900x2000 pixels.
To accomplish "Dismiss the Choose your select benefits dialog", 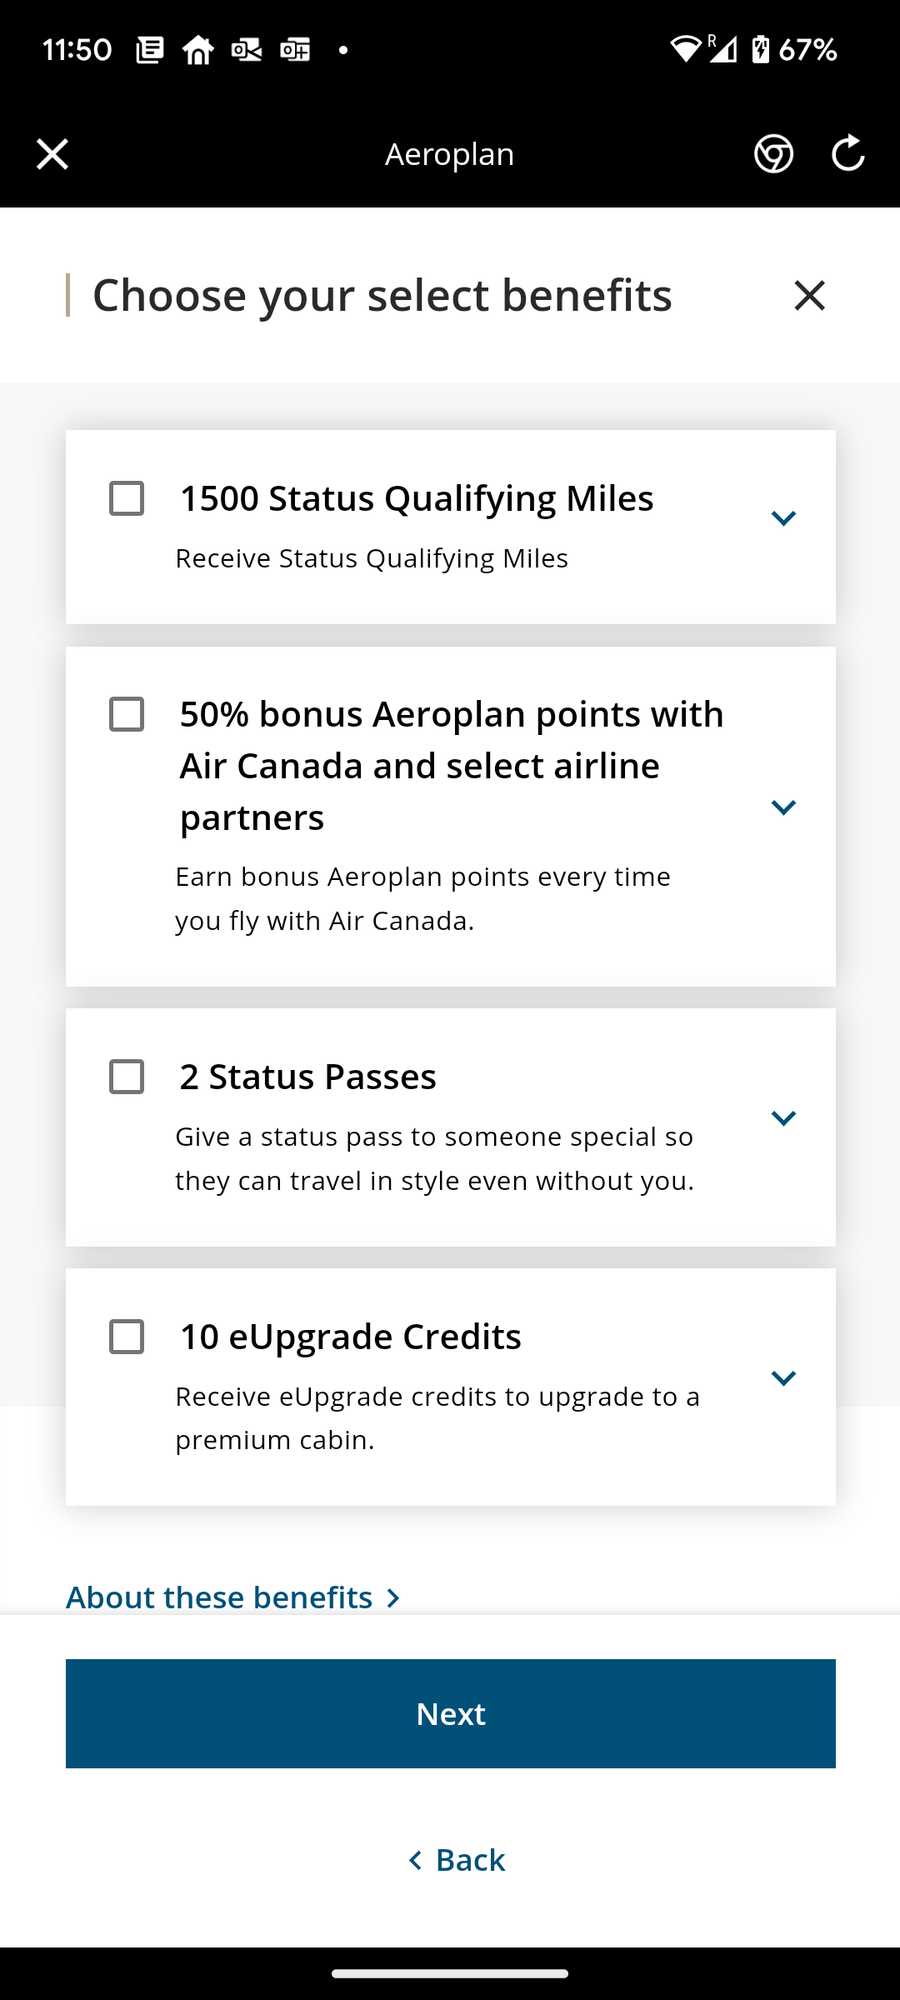I will (809, 295).
